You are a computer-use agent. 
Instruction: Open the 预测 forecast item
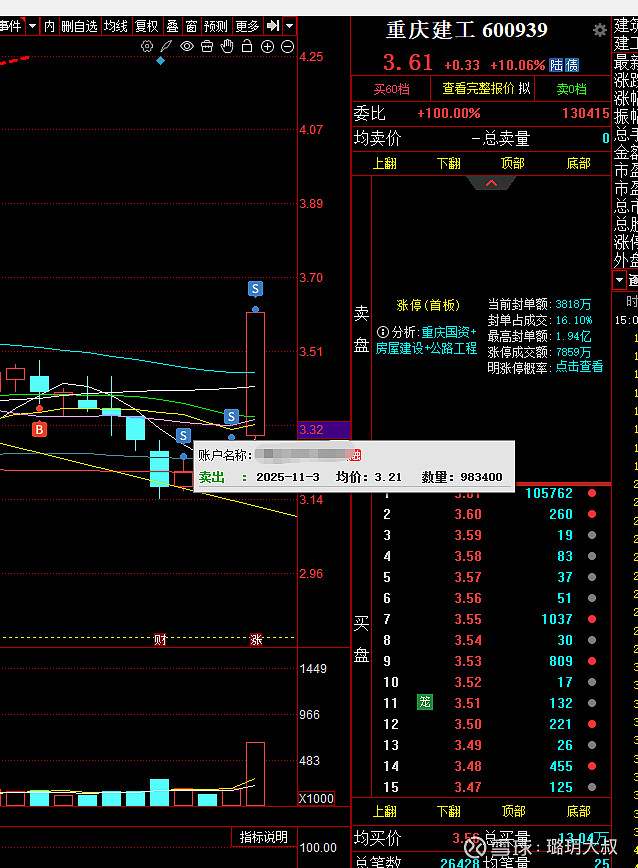pos(216,26)
